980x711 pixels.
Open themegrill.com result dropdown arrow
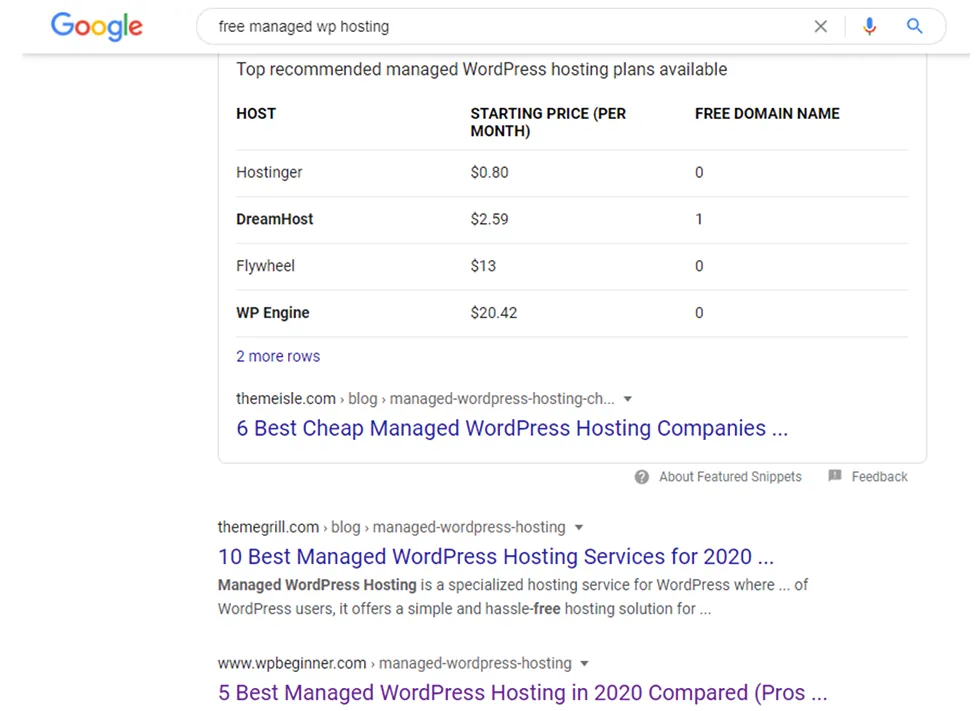pyautogui.click(x=579, y=527)
